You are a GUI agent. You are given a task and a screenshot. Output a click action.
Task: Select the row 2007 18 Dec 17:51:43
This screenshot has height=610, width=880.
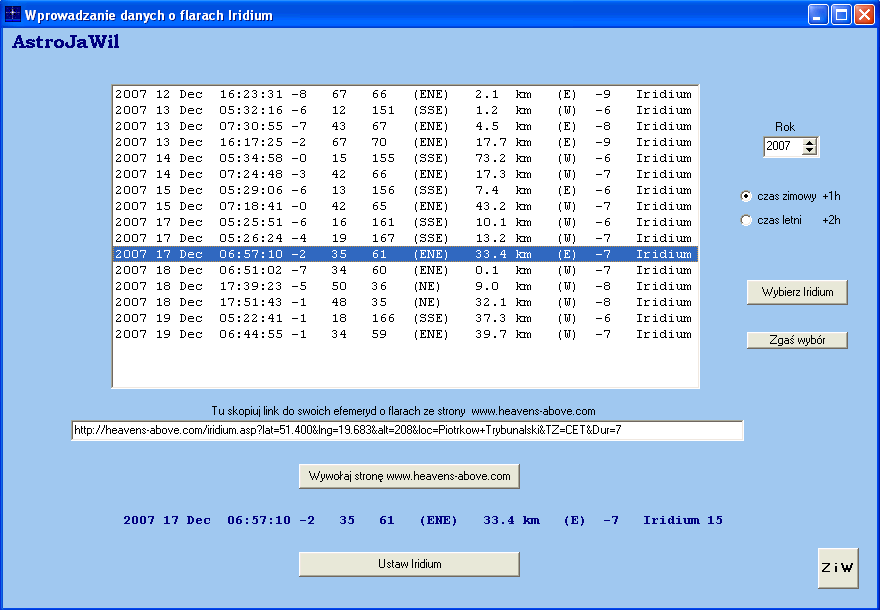coord(405,302)
